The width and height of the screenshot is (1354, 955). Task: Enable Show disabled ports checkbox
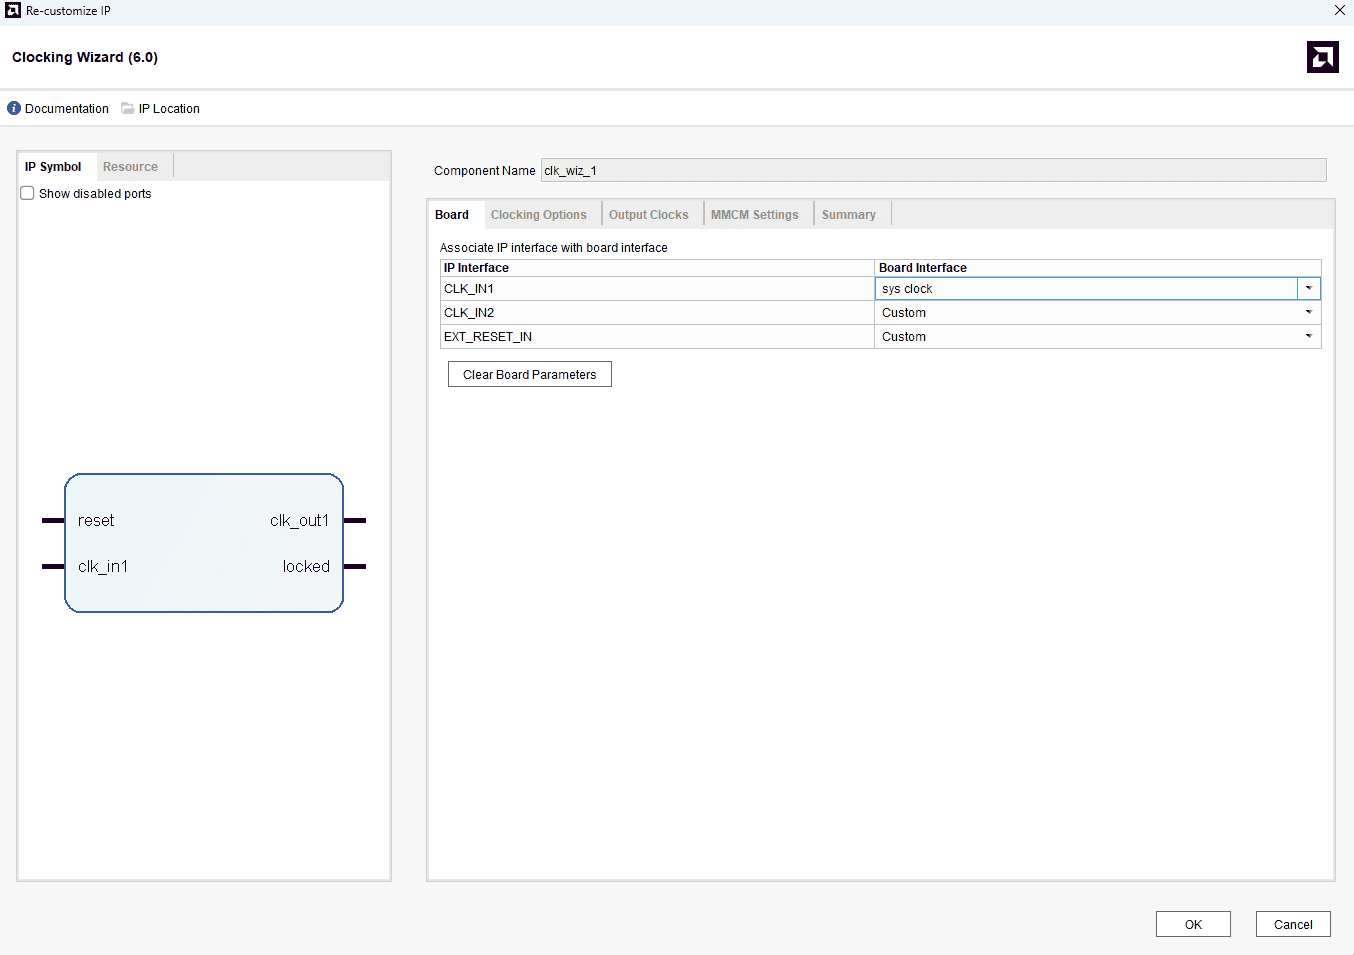coord(28,193)
